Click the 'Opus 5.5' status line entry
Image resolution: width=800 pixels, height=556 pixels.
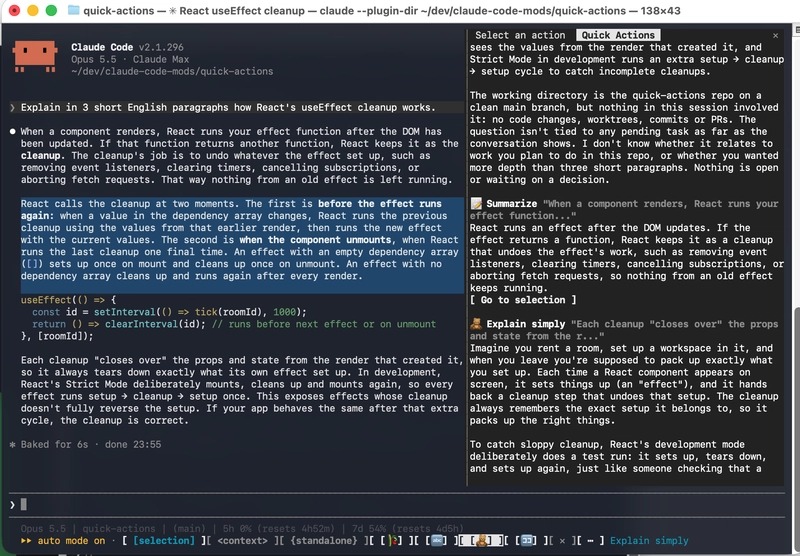(43, 528)
